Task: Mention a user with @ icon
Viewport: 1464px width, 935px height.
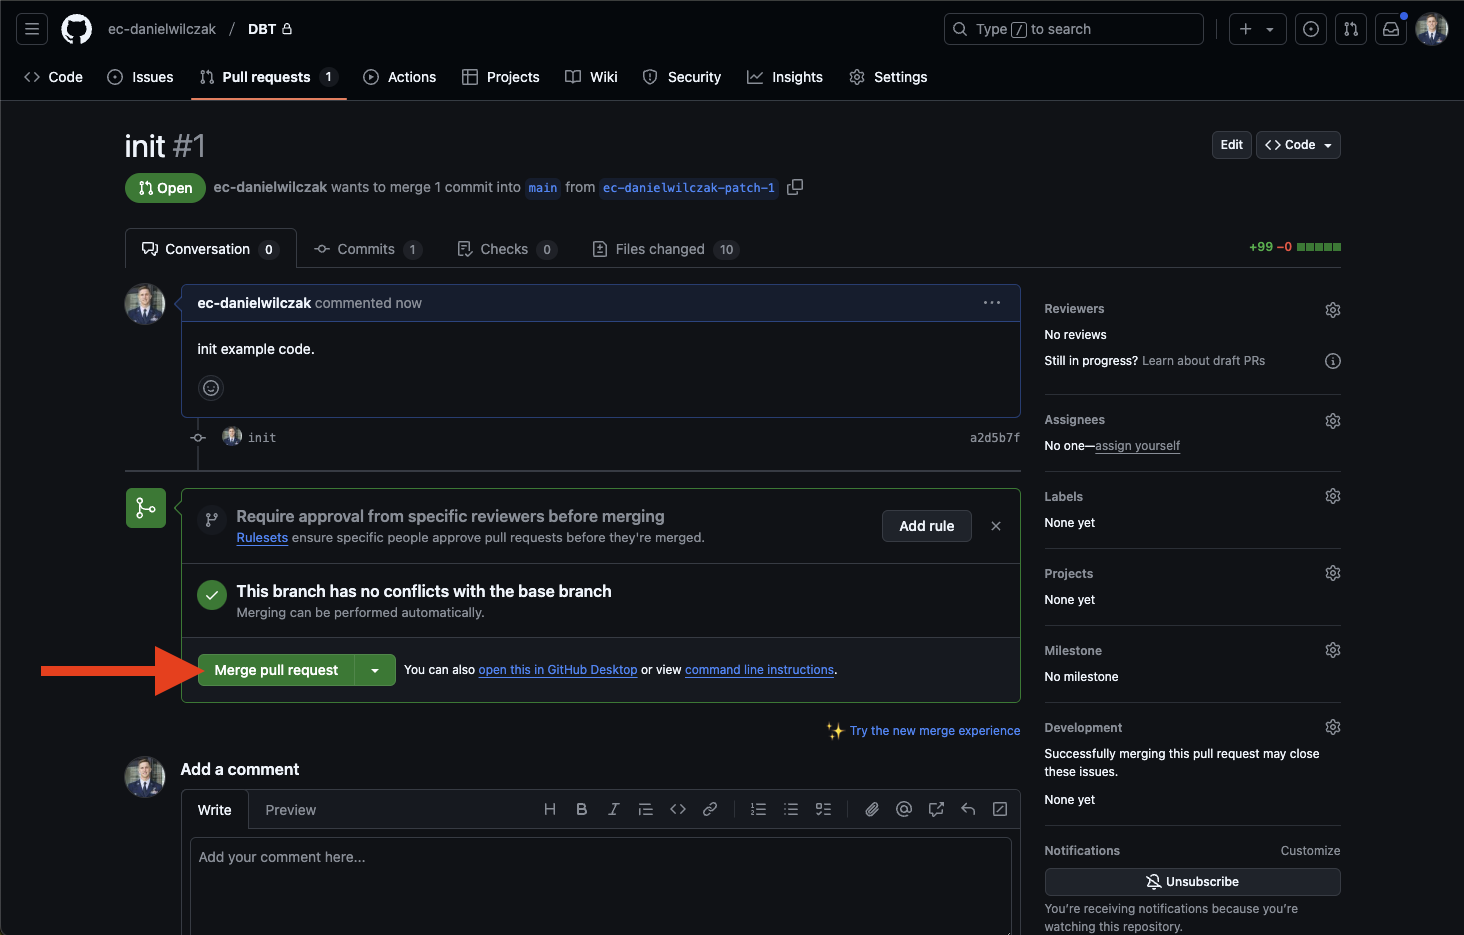Action: click(x=904, y=809)
